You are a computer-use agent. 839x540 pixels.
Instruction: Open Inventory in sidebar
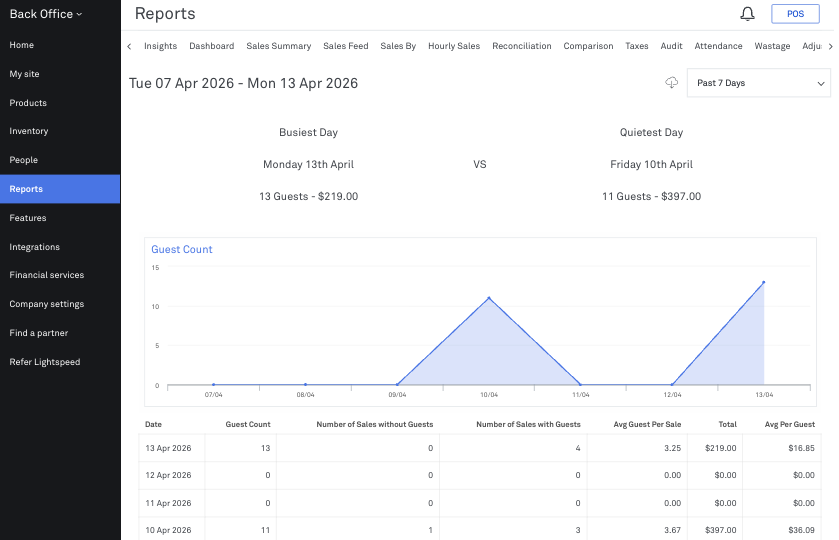point(60,131)
